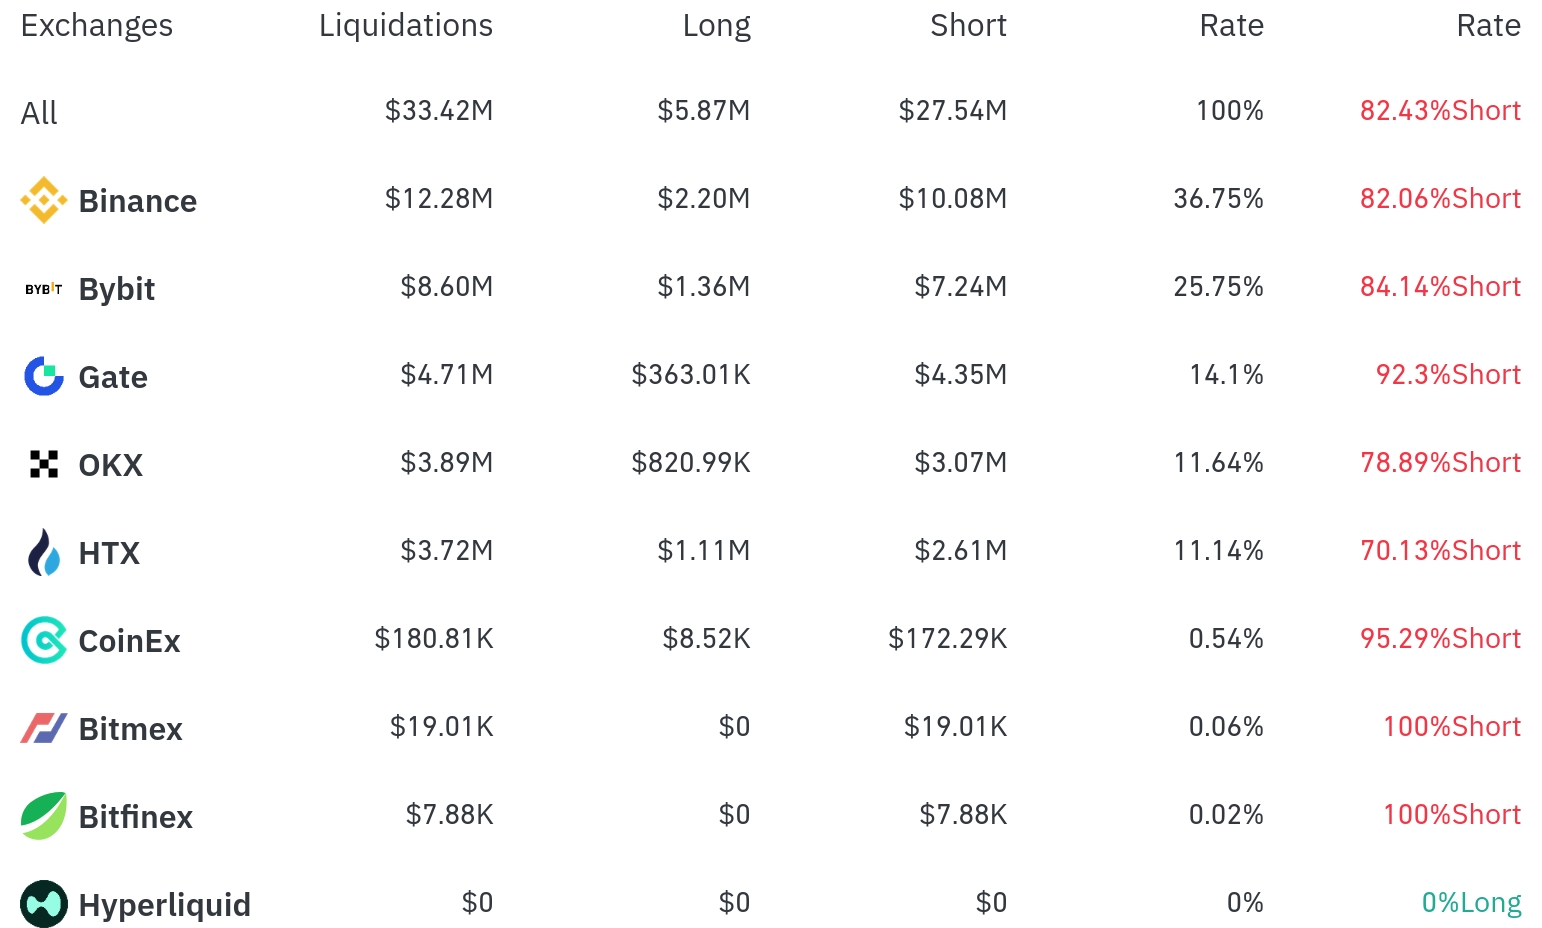Select the All exchanges row label
Viewport: 1542px width, 928px height.
point(39,113)
